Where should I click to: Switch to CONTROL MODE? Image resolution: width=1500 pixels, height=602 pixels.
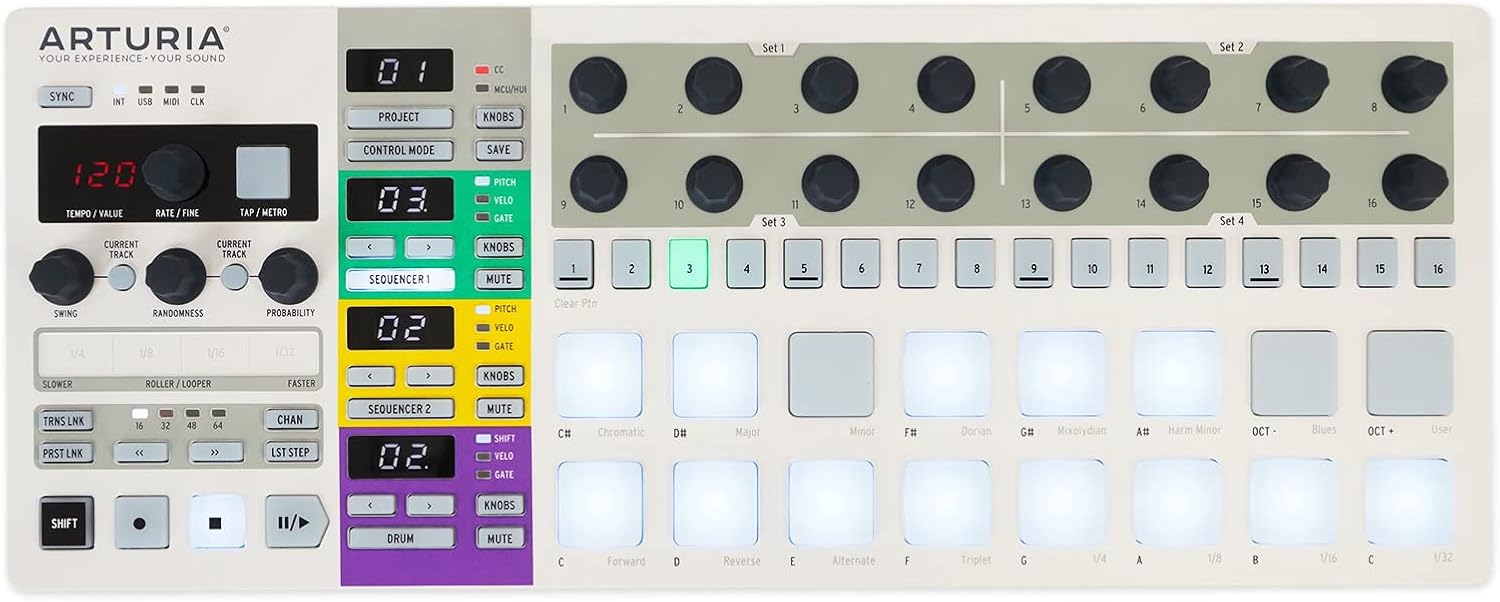[x=400, y=151]
